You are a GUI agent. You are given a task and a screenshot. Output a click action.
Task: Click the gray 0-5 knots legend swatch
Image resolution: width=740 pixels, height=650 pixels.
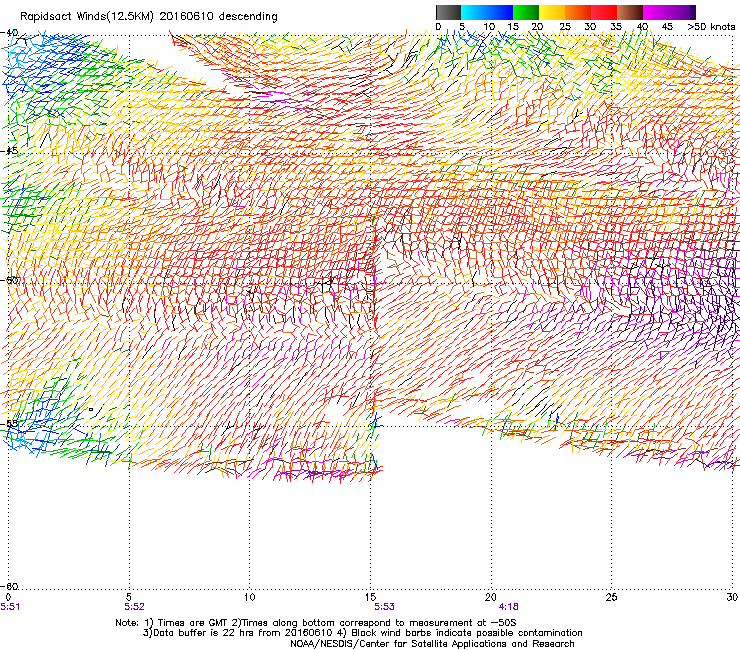448,12
